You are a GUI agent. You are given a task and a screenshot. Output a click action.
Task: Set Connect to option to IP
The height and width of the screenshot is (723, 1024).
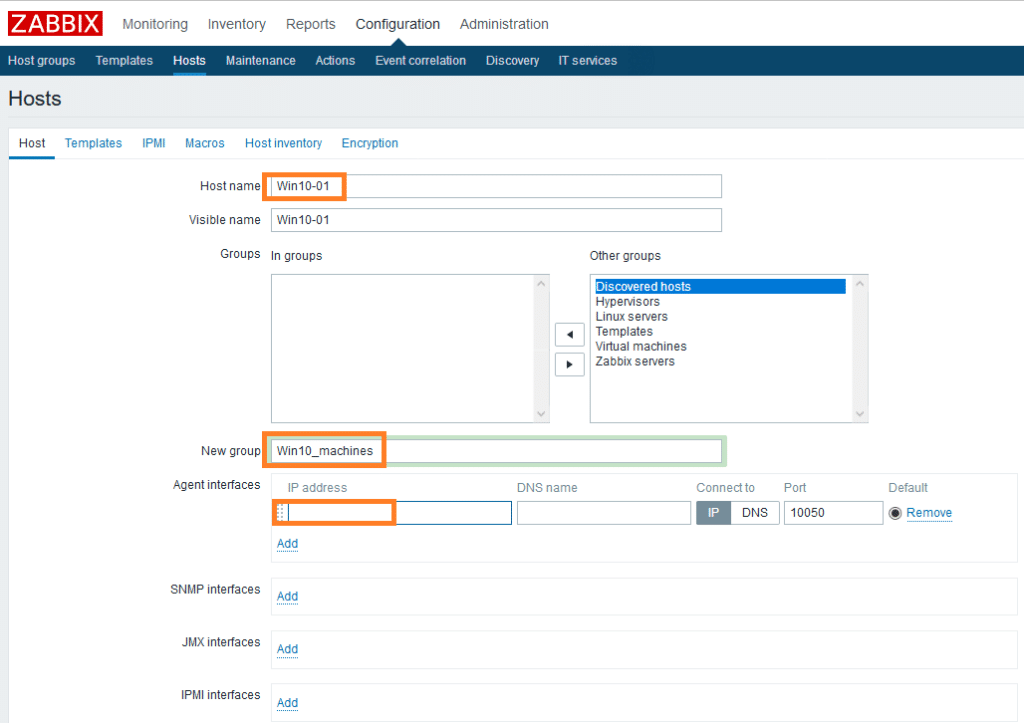coord(714,513)
